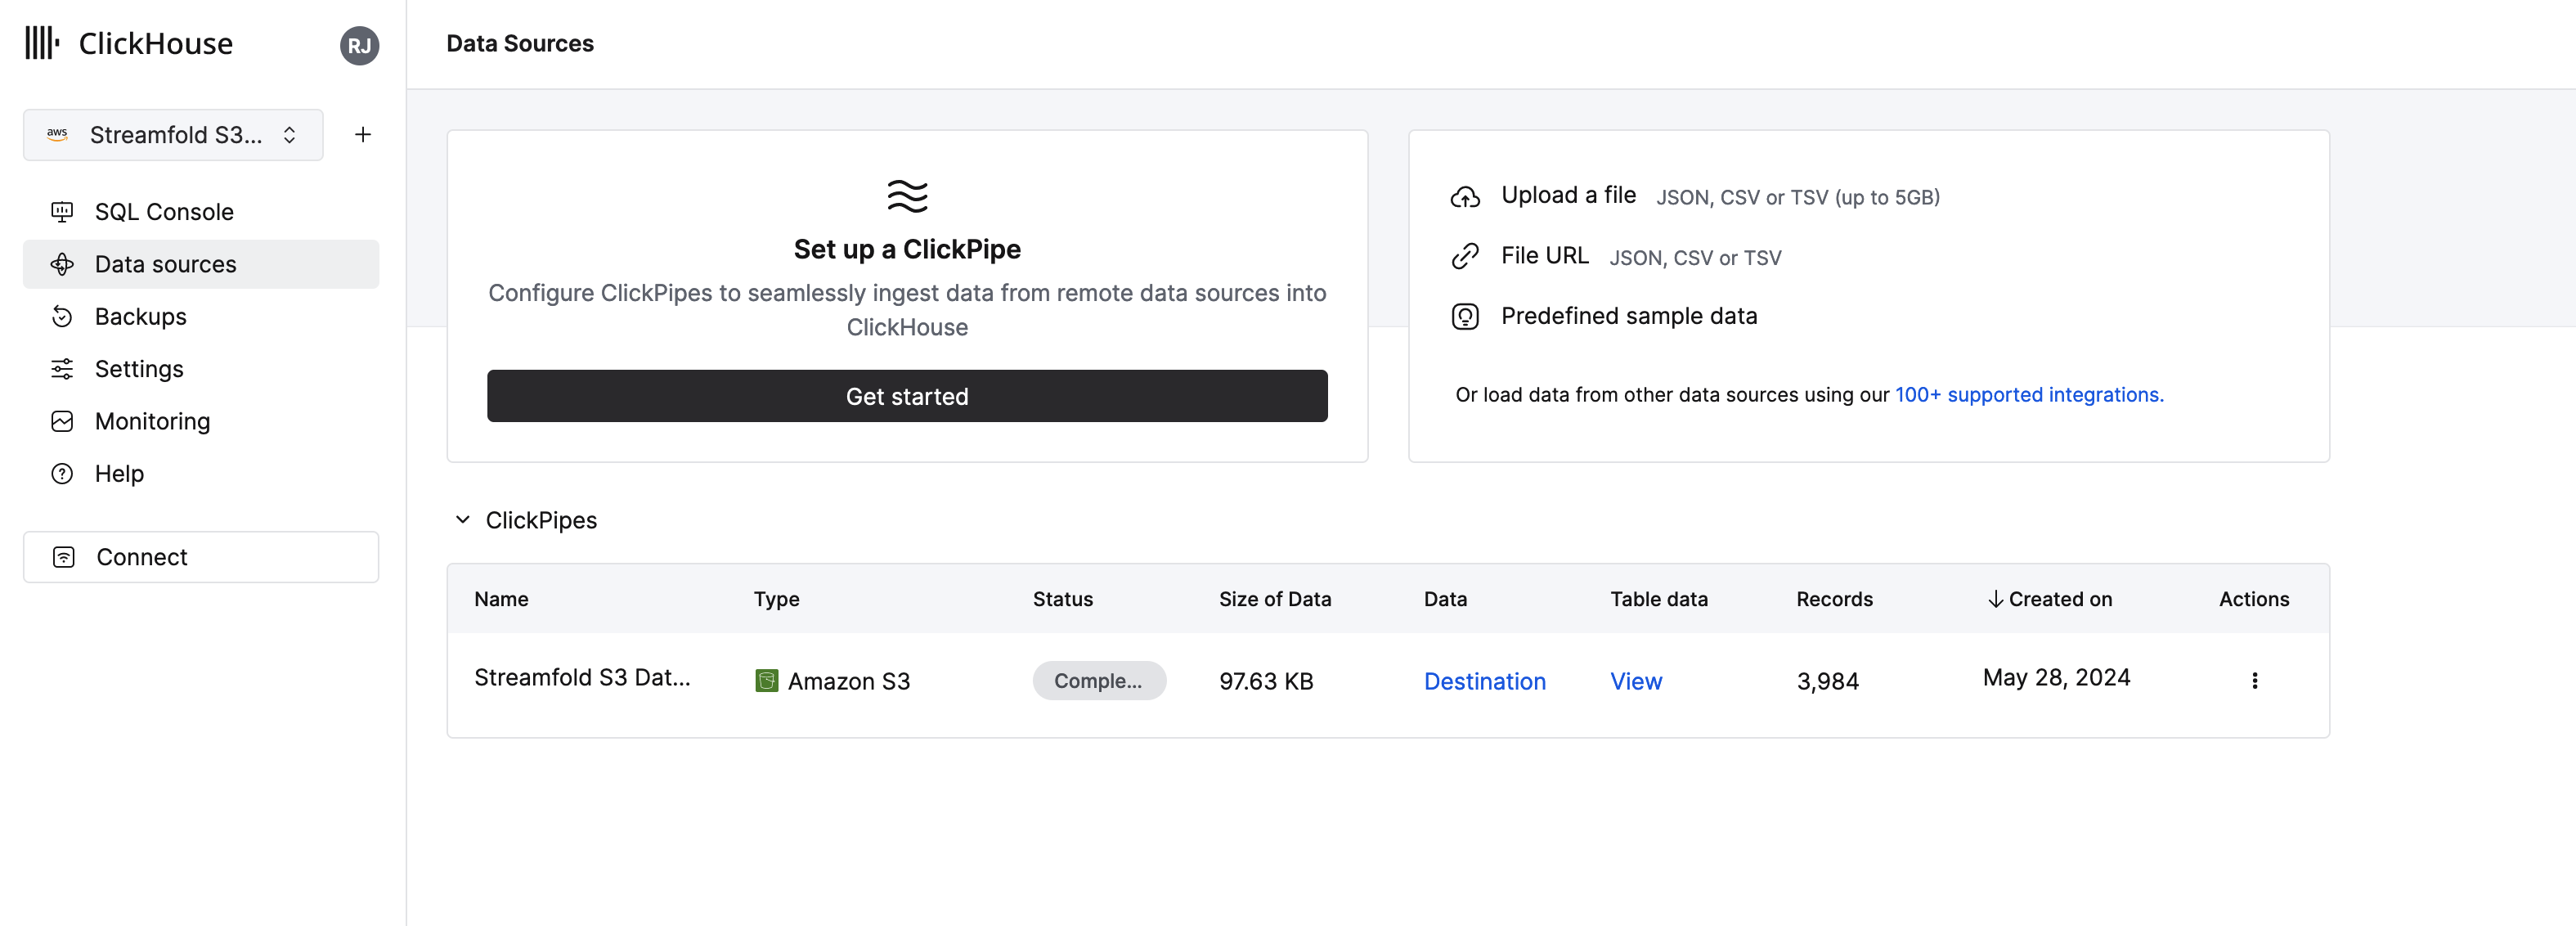This screenshot has height=926, width=2576.
Task: Click the Connect button
Action: (x=201, y=557)
